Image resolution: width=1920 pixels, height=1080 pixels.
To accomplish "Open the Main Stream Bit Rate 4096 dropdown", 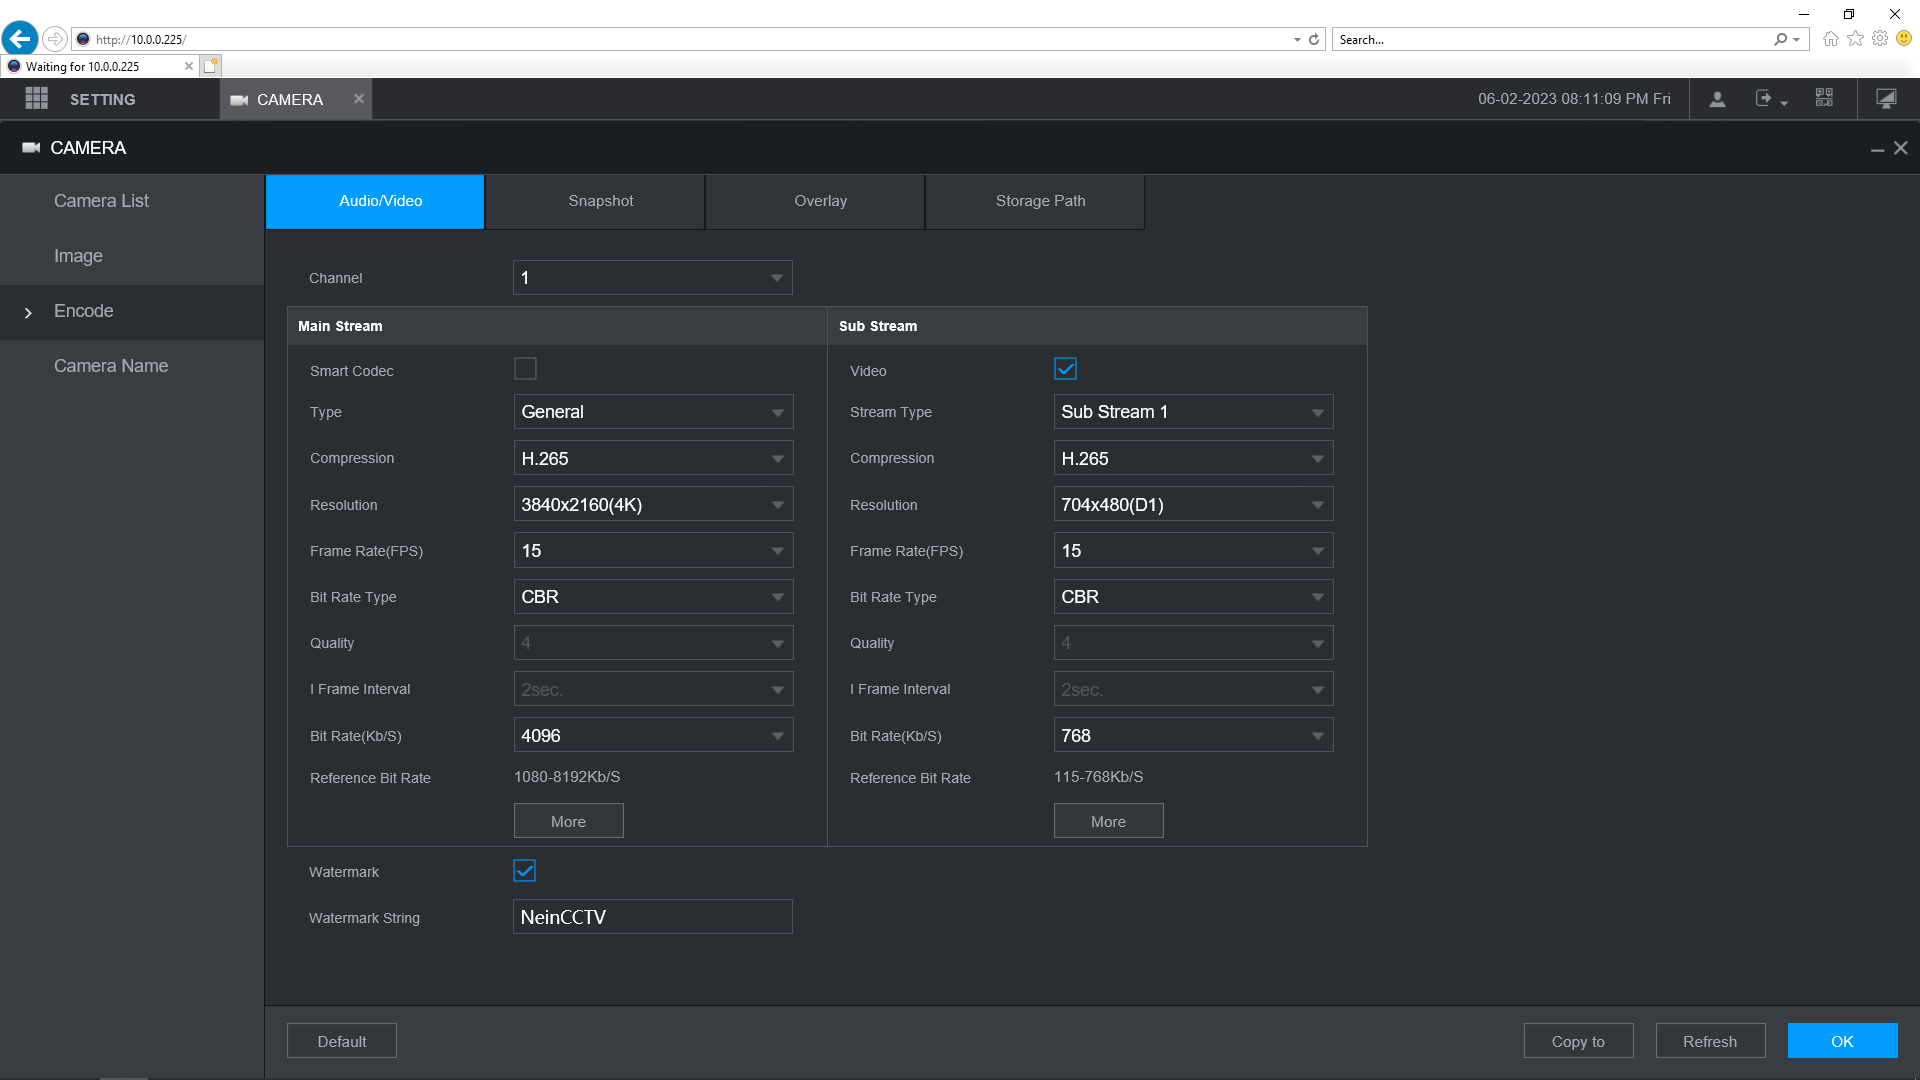I will [x=653, y=735].
